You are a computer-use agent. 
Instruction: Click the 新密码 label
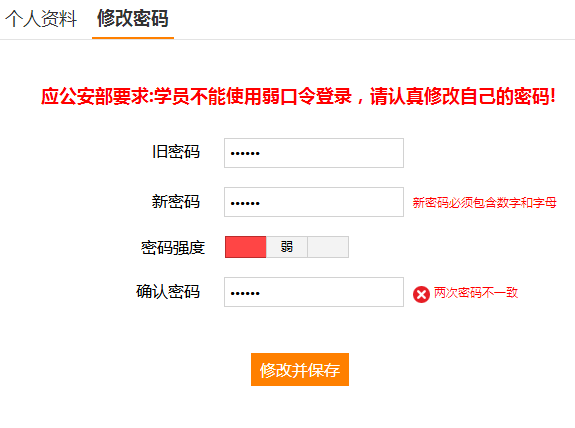(176, 202)
